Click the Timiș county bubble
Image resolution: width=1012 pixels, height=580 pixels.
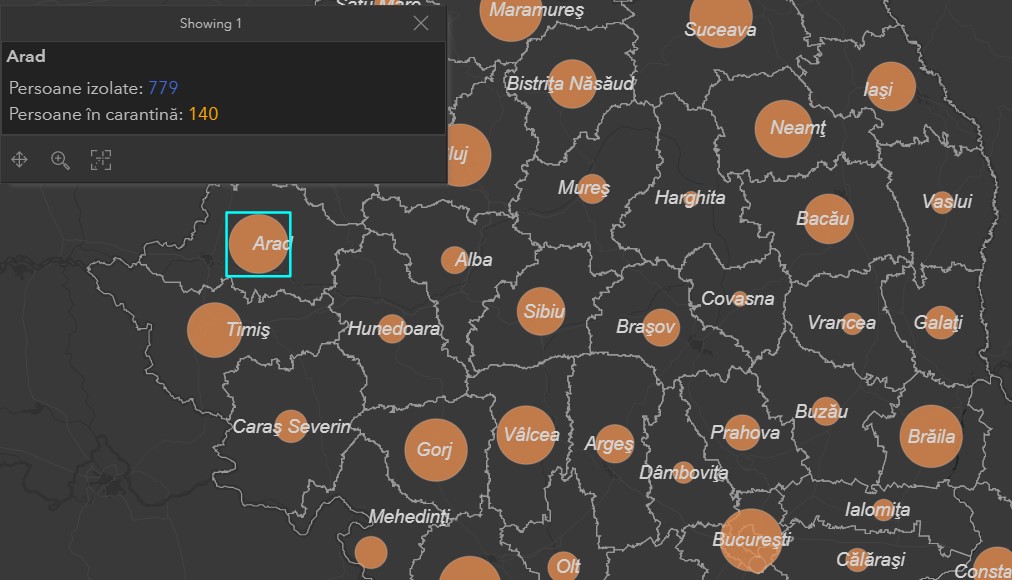[215, 331]
